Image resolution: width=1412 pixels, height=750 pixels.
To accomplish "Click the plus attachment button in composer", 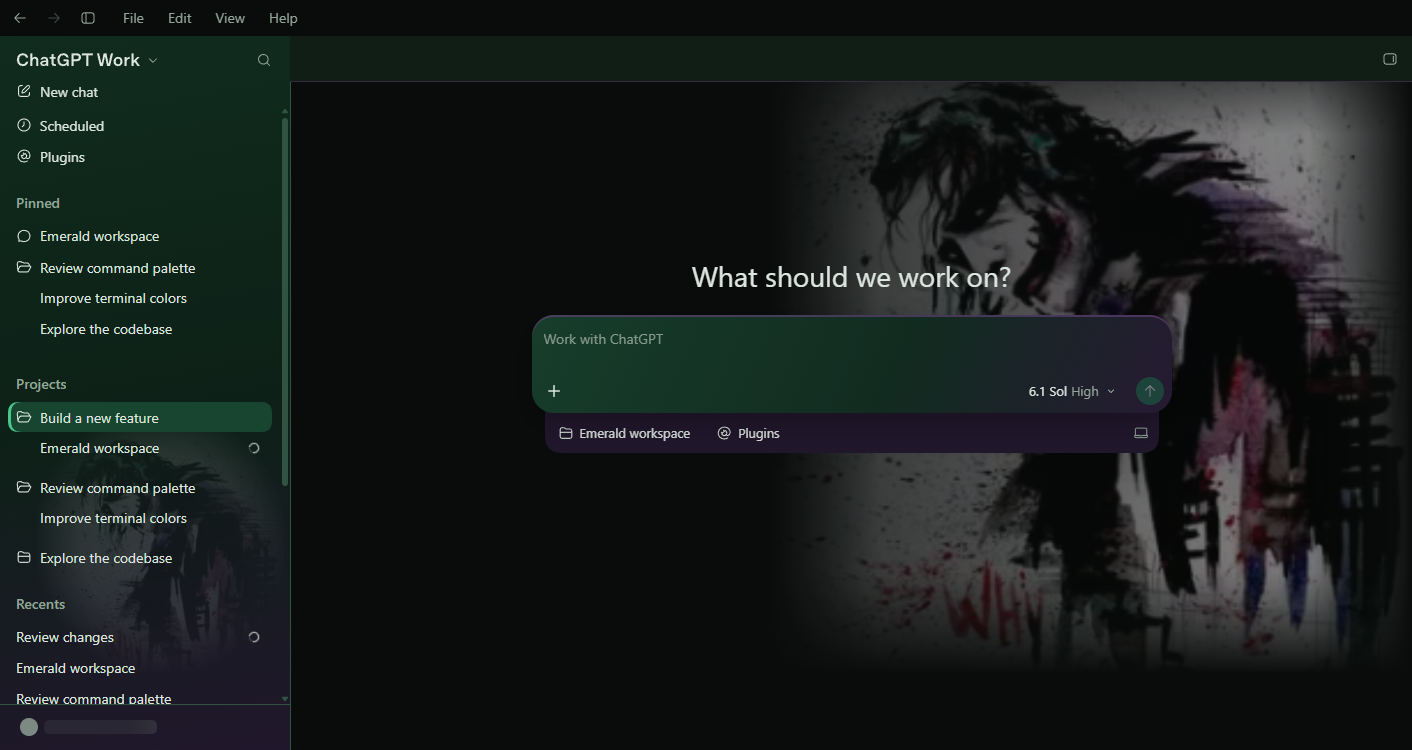I will 554,391.
